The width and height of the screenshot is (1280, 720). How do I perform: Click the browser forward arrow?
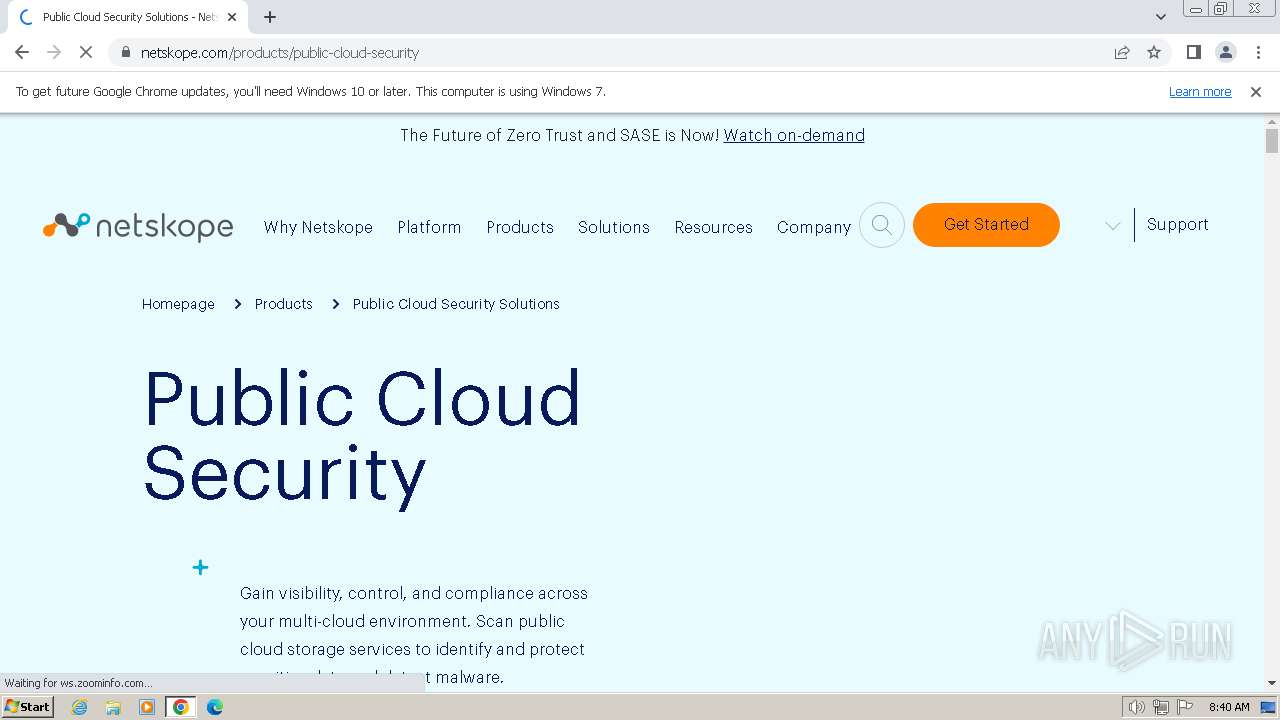[54, 52]
